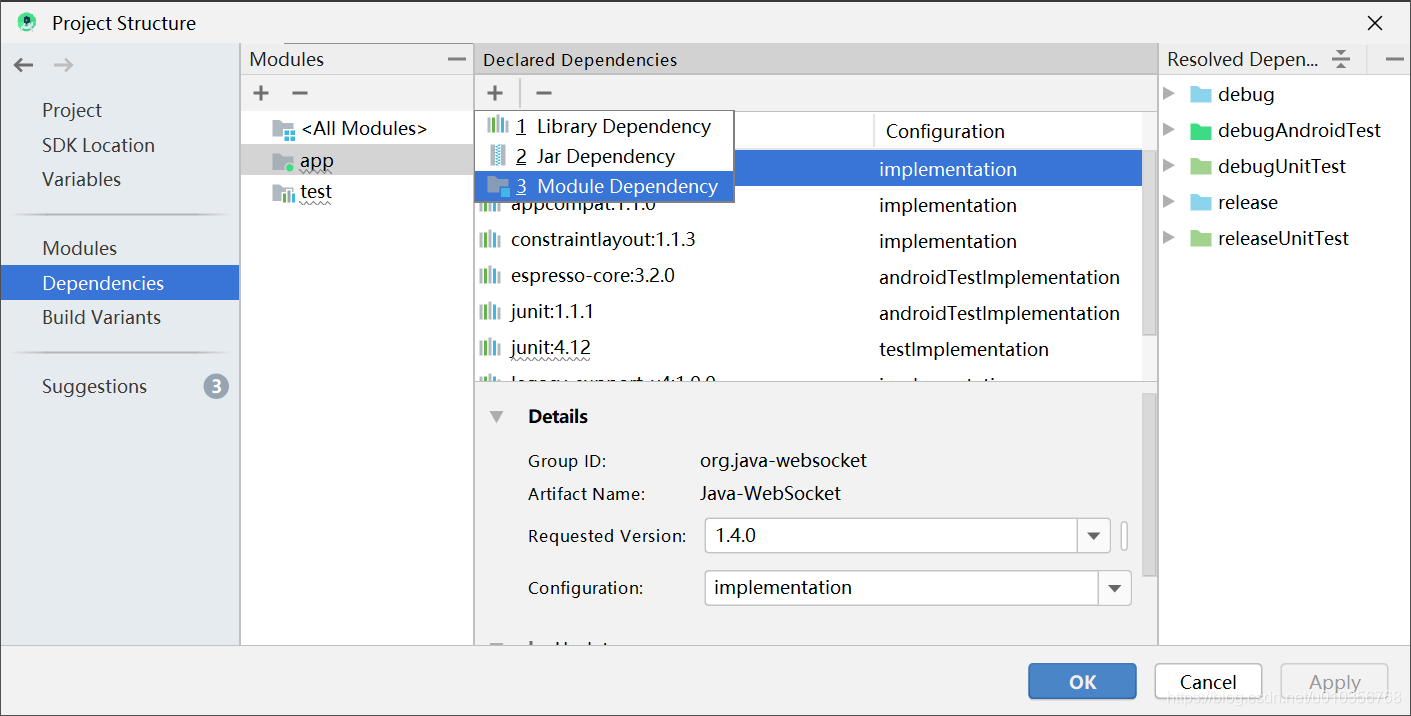Open the Requested Version dropdown

tap(1093, 535)
